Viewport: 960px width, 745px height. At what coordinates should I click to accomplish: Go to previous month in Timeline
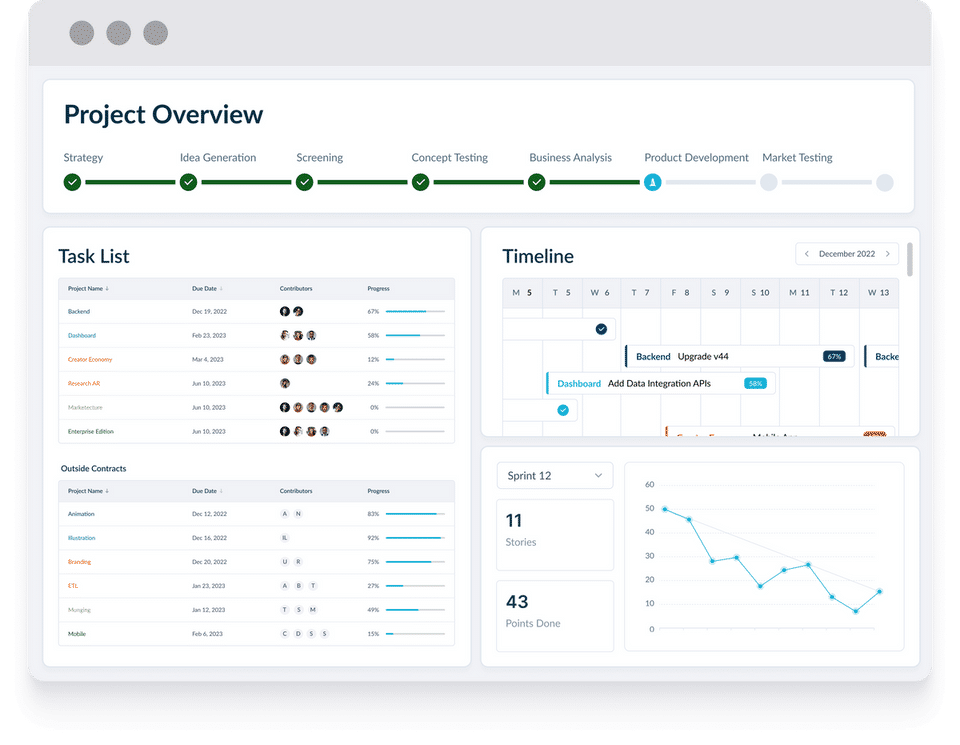click(807, 254)
